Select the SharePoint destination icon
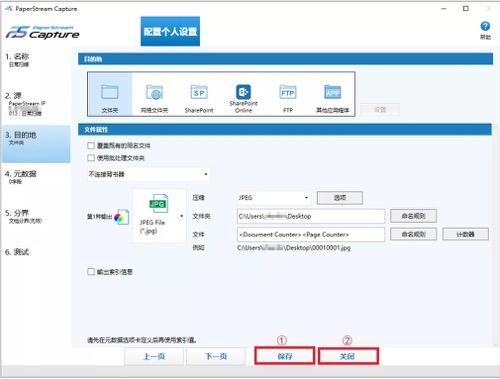 199,94
